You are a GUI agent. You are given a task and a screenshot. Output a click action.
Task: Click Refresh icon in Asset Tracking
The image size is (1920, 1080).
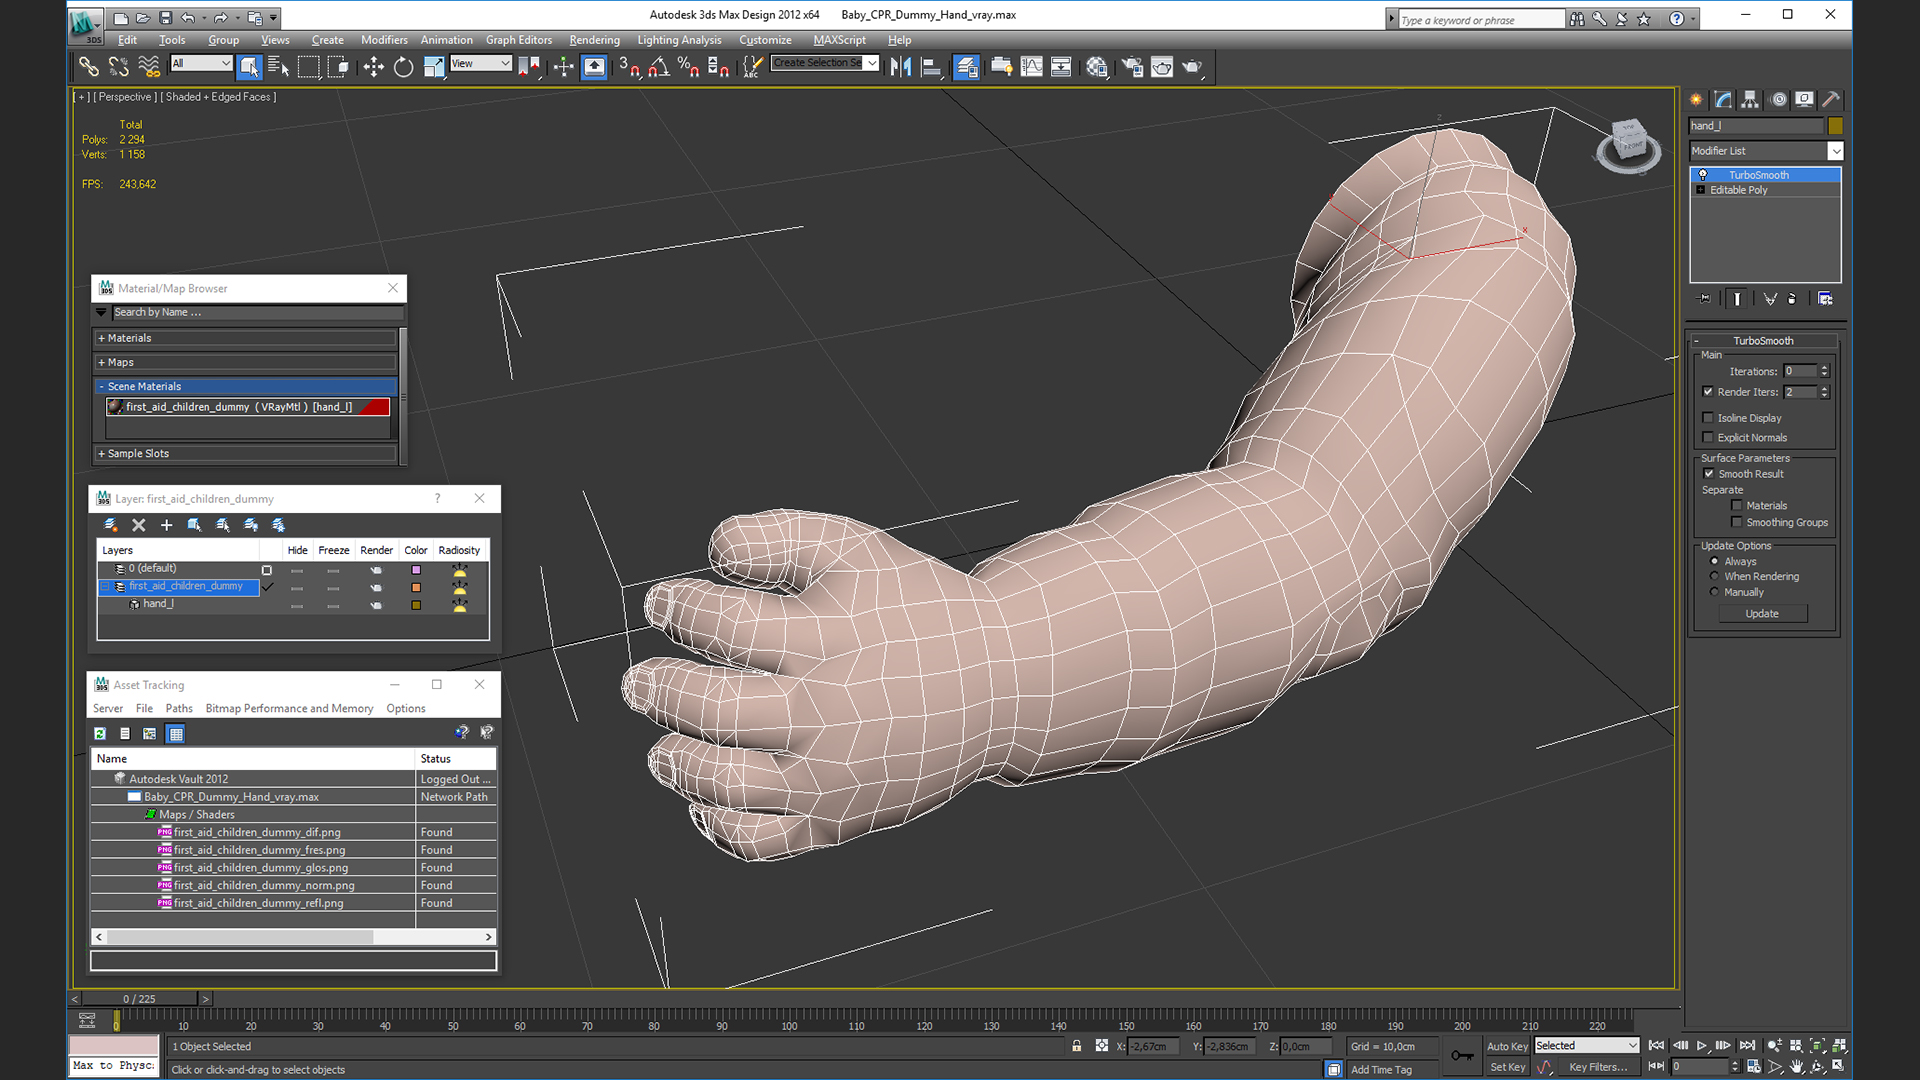coord(100,734)
